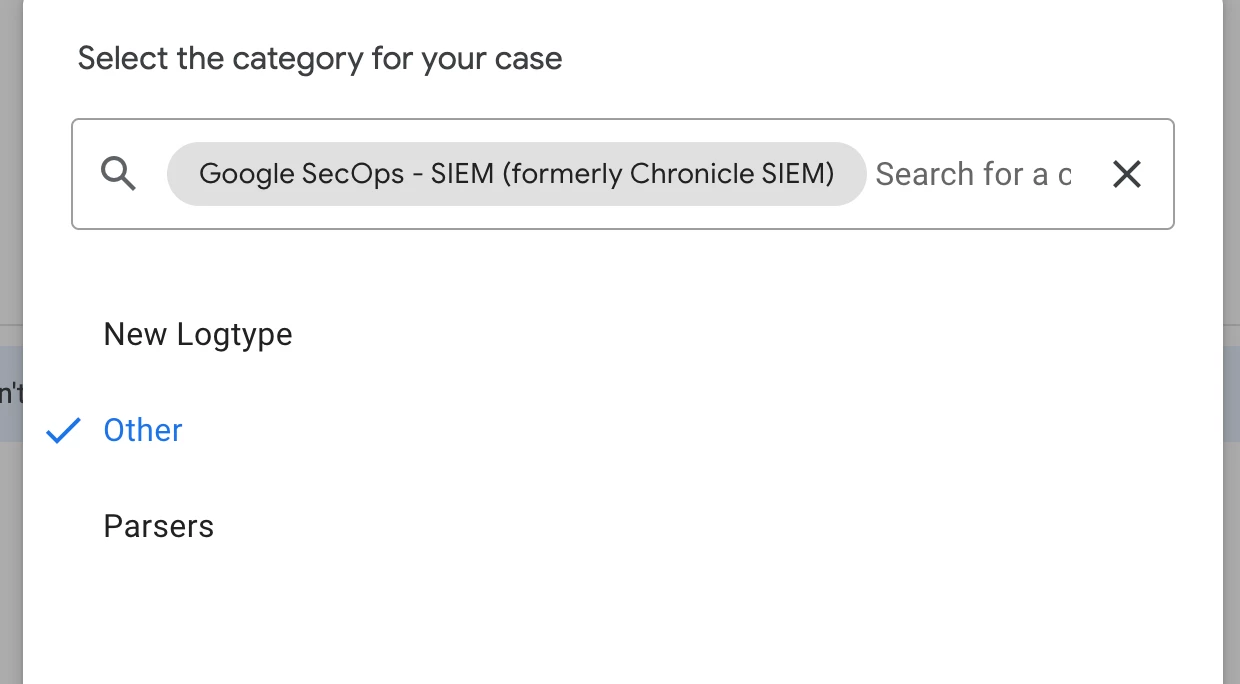Pick New Logtype from the category list
The width and height of the screenshot is (1240, 684).
click(x=198, y=334)
